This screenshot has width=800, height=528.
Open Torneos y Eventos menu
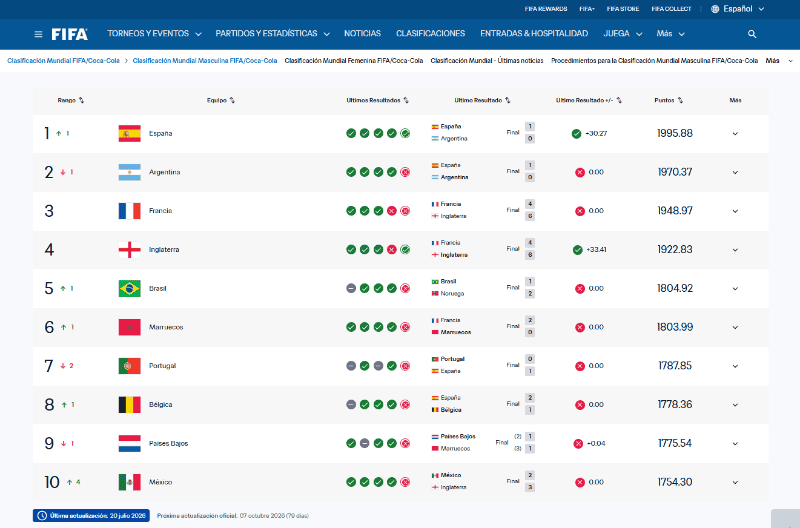[154, 34]
